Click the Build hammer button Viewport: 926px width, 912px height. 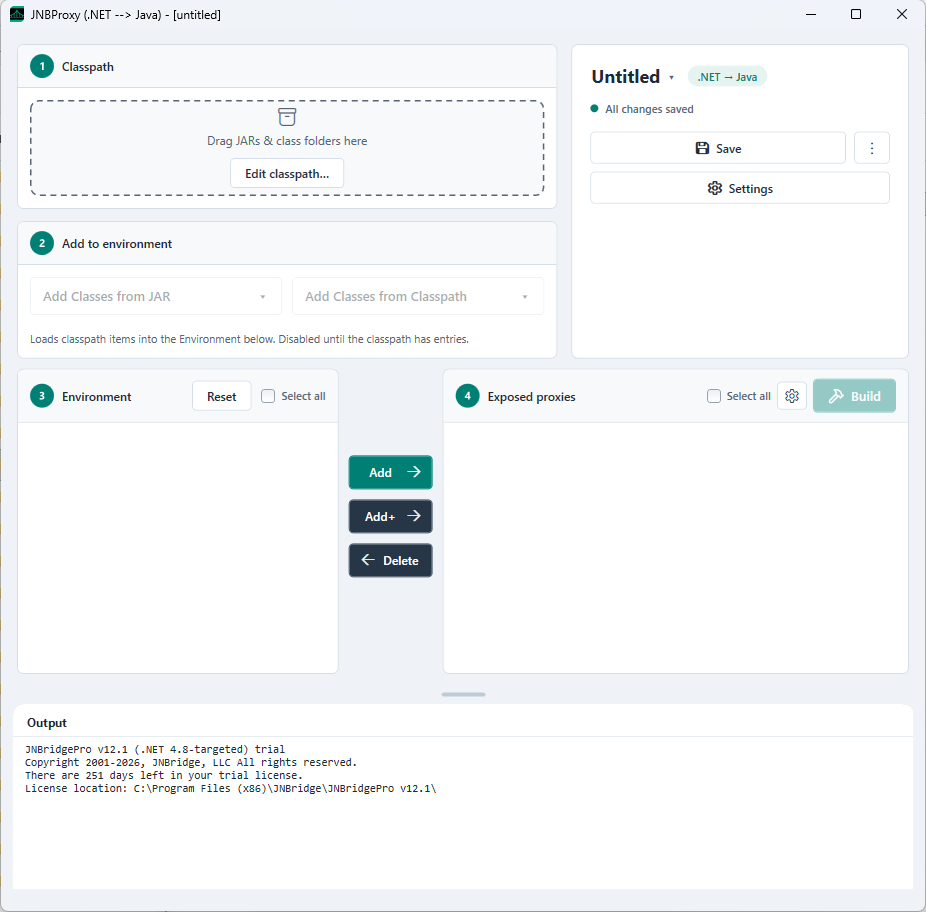(854, 396)
